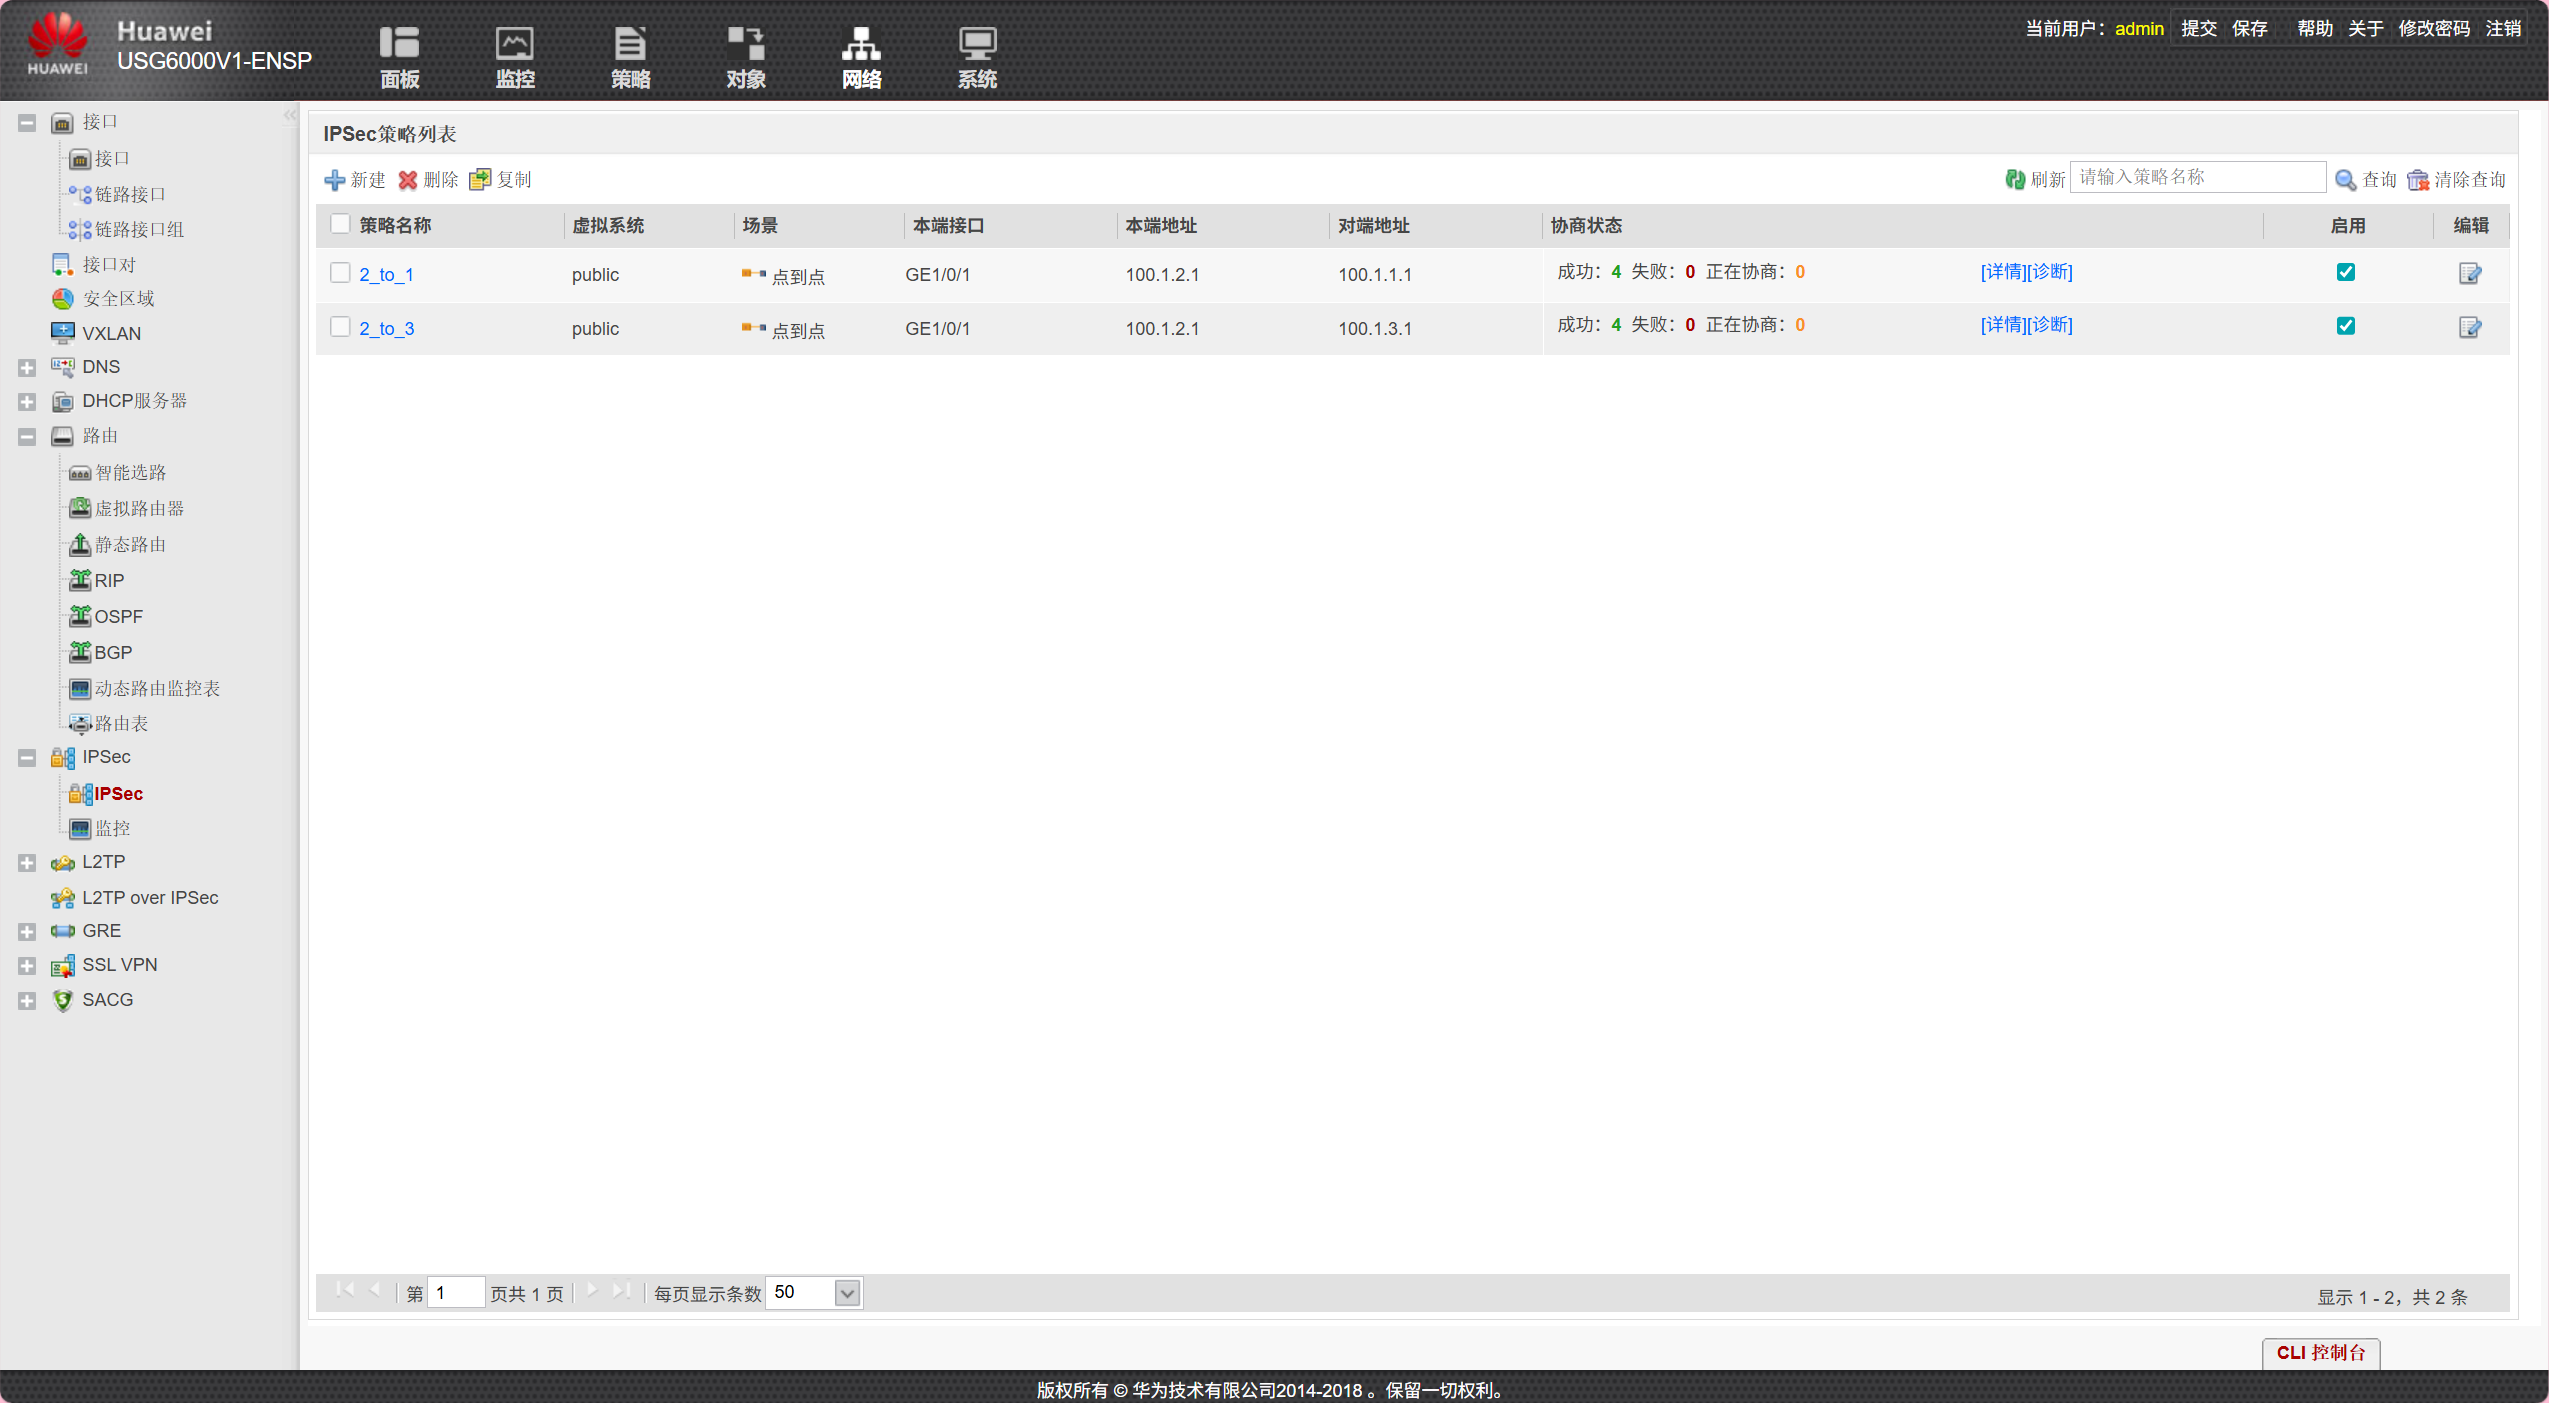The image size is (2549, 1403).
Task: Click the magnifier query icon
Action: (2345, 180)
